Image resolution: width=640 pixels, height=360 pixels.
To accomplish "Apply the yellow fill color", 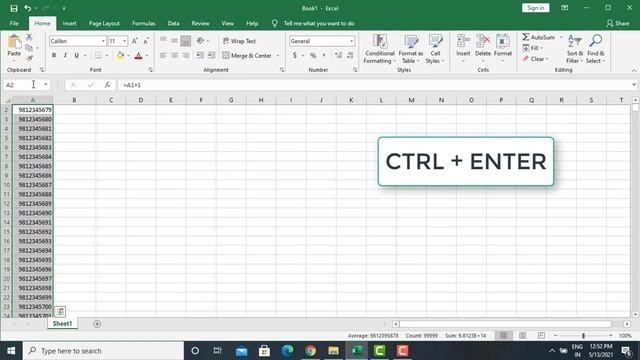I will click(x=120, y=56).
